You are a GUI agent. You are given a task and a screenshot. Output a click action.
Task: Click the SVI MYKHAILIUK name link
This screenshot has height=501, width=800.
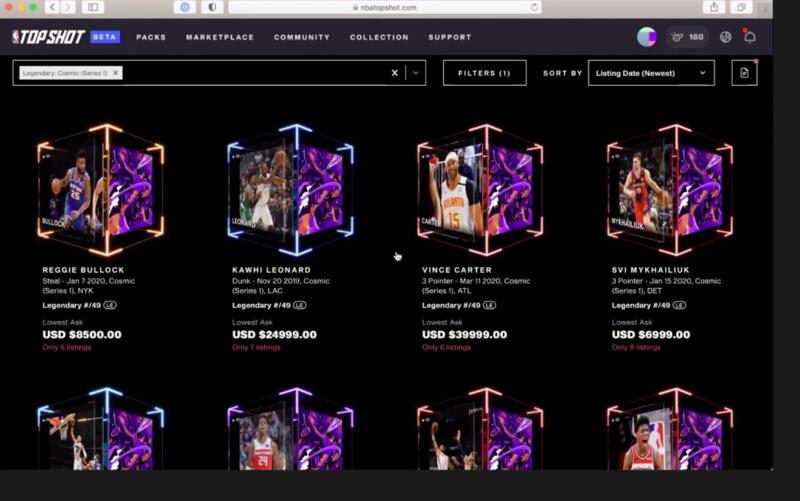click(651, 270)
